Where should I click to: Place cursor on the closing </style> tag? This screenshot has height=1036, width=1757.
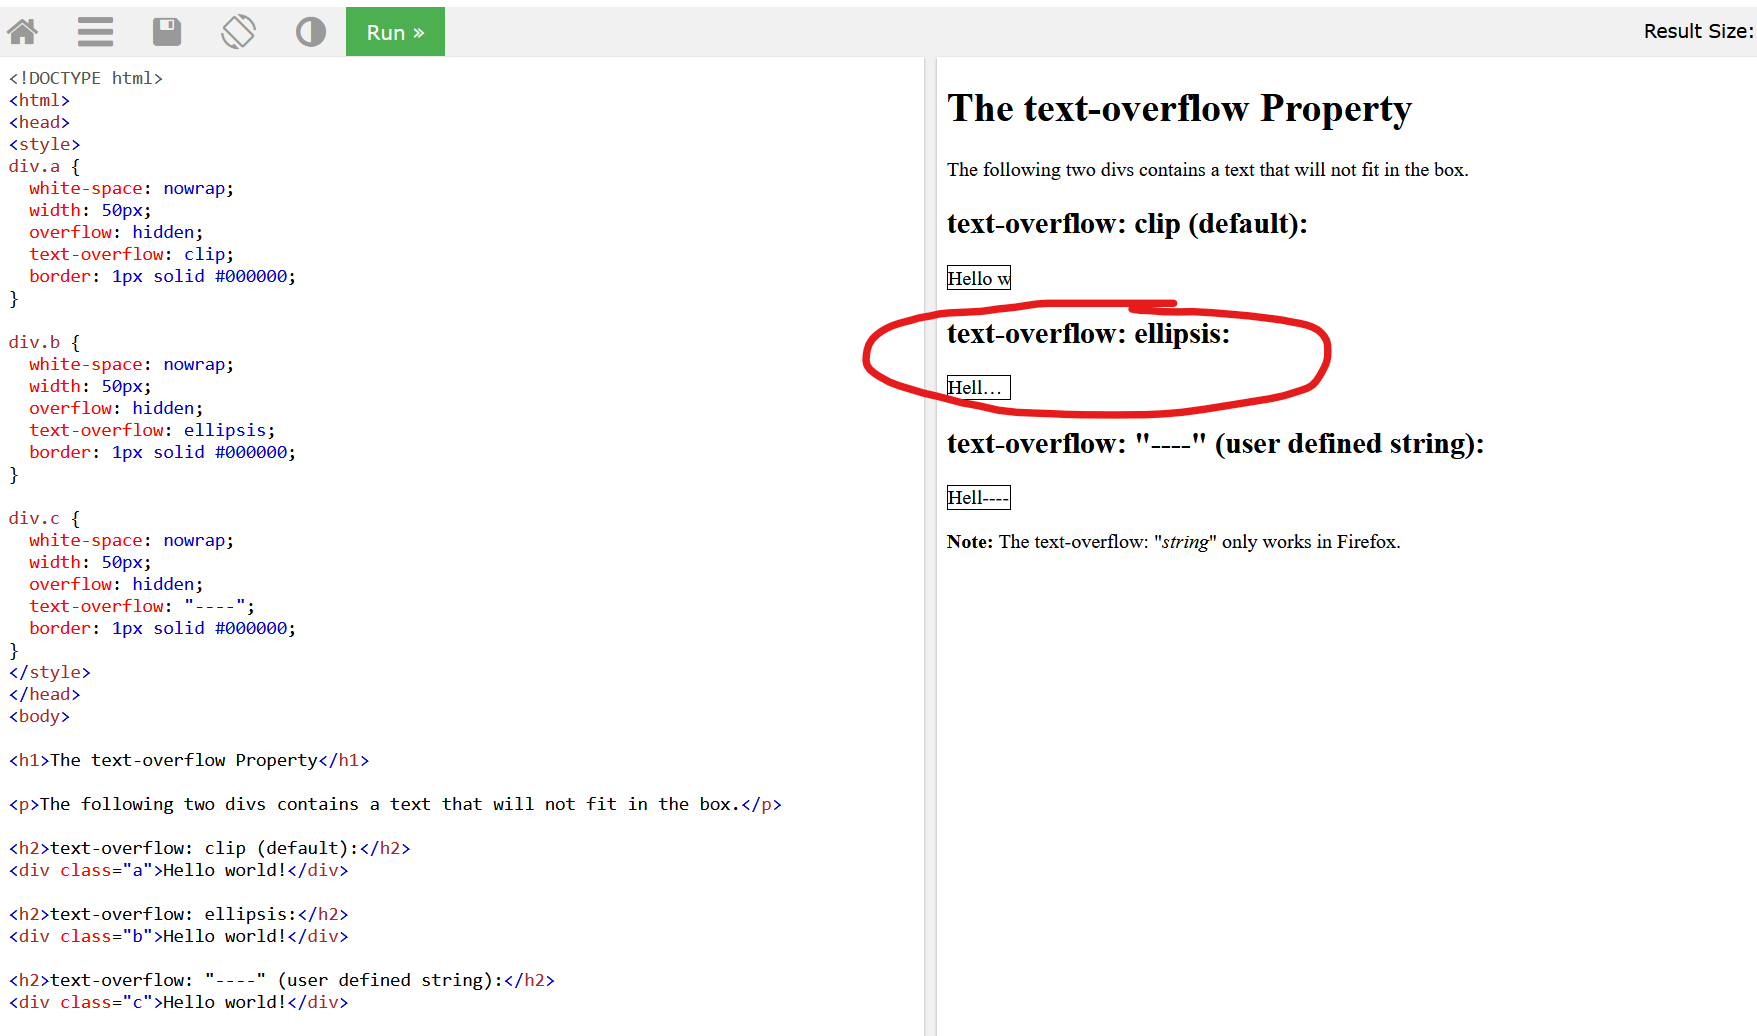click(x=50, y=672)
